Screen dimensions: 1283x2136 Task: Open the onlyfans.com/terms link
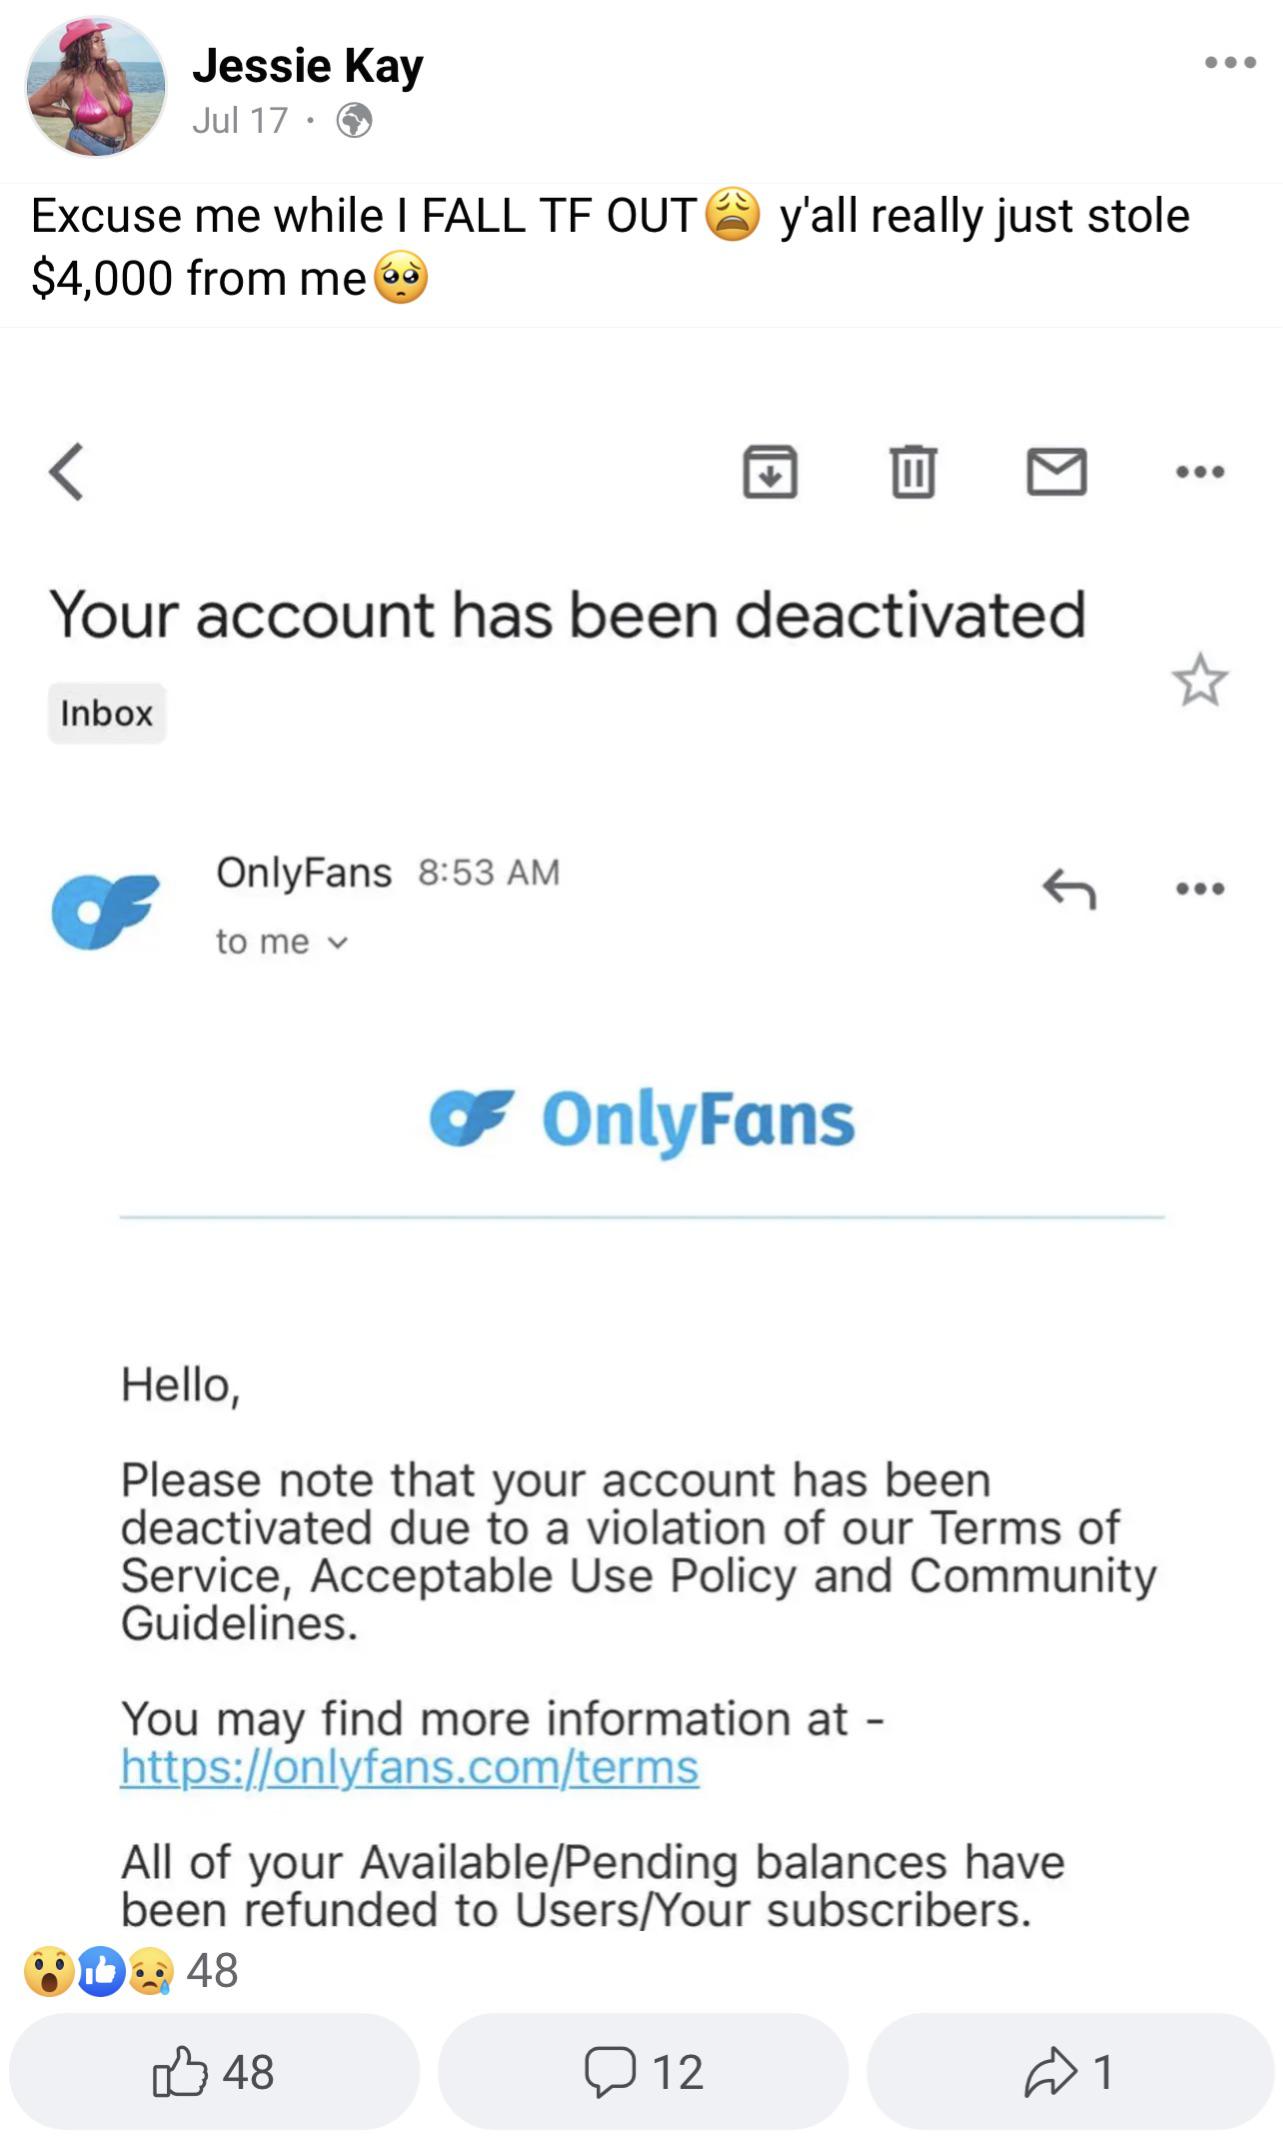409,1766
